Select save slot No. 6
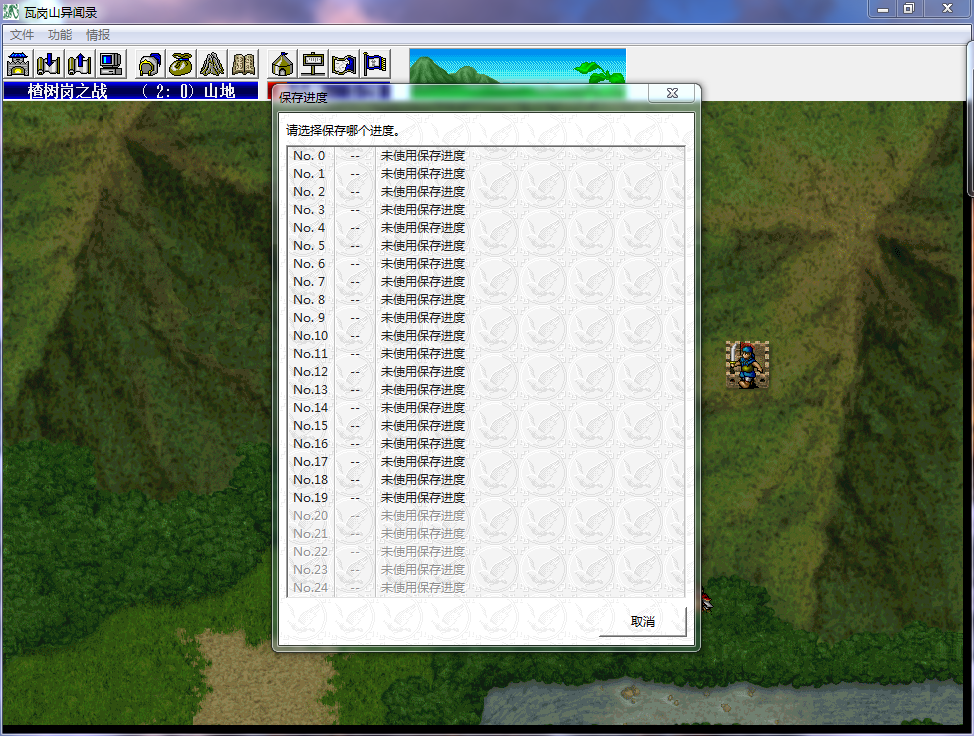 [x=486, y=264]
